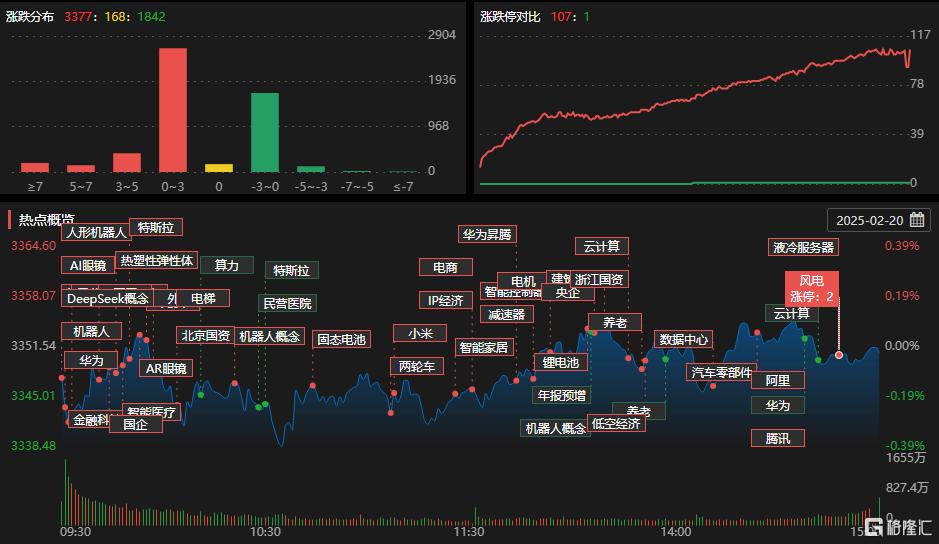
Task: Click the 北京国资 tag
Action: coord(205,336)
